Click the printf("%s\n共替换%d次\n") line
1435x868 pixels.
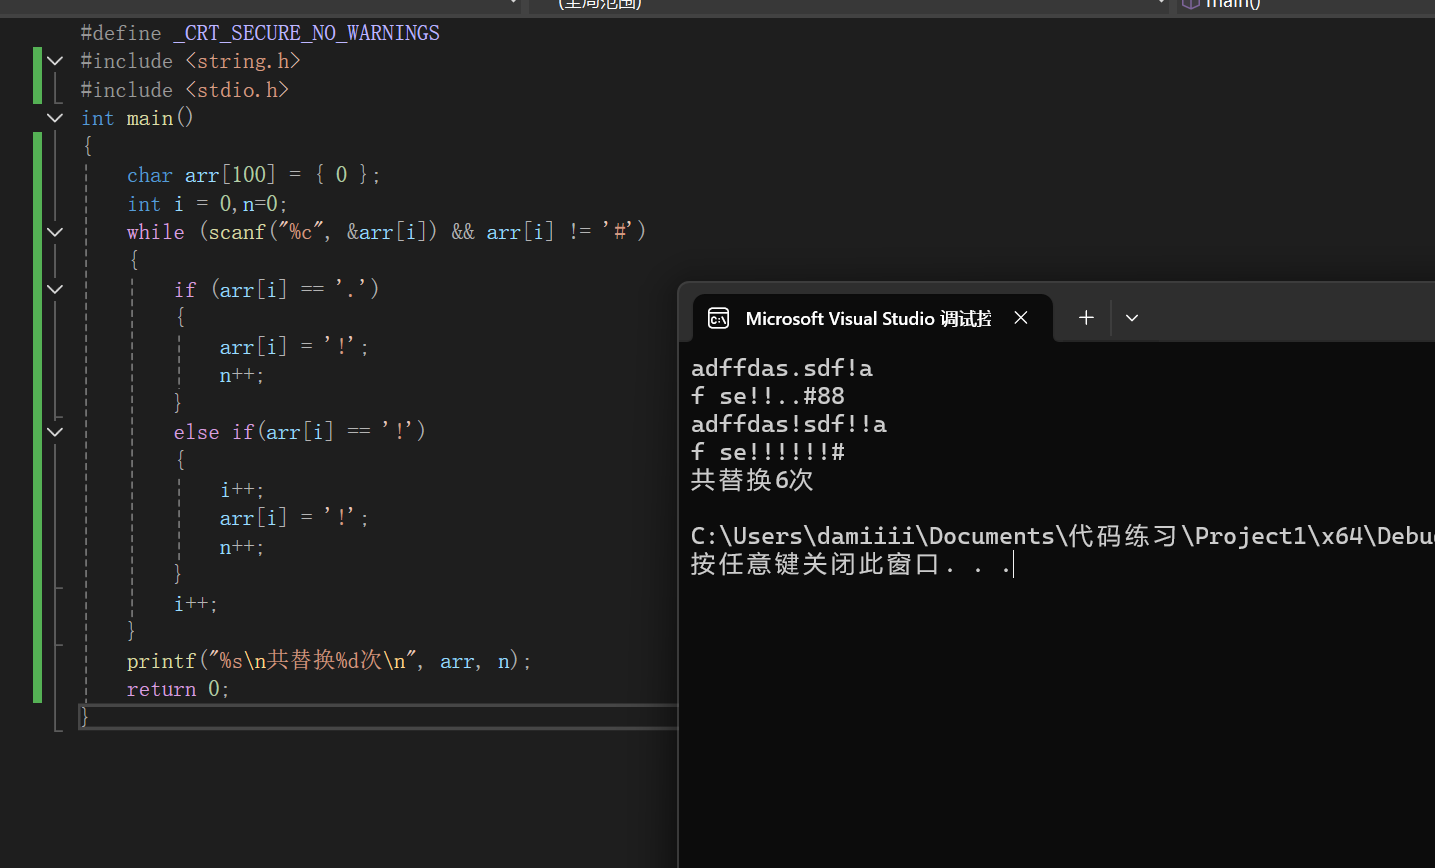coord(329,661)
